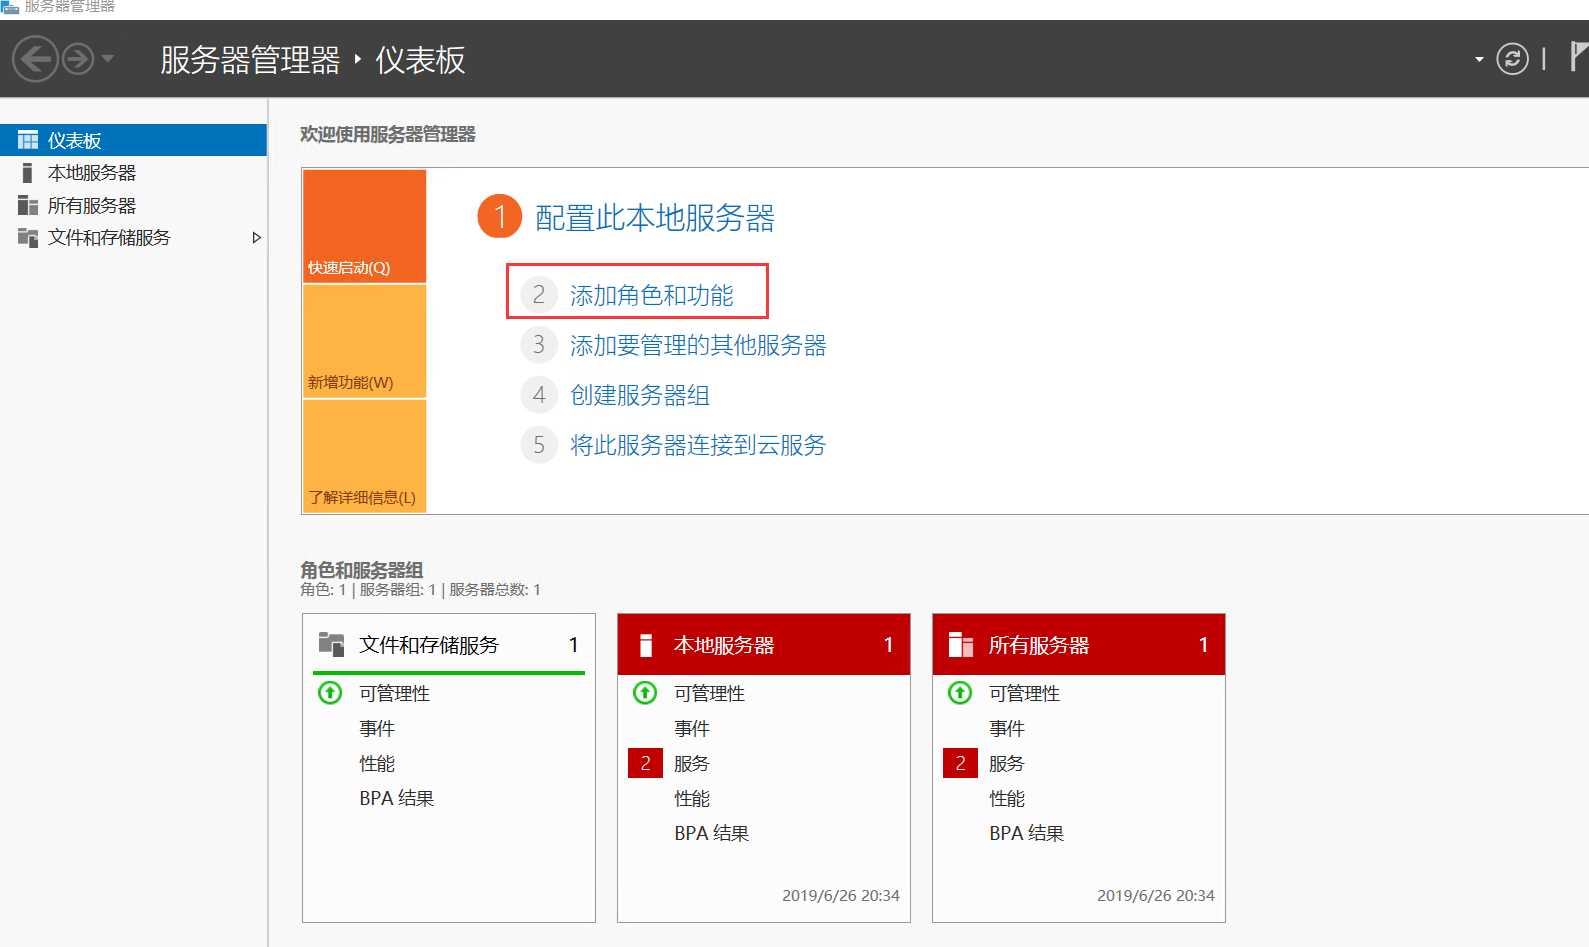Click red 2 badge in 本地服务器 tile
Viewport: 1589px width, 947px height.
pos(645,763)
